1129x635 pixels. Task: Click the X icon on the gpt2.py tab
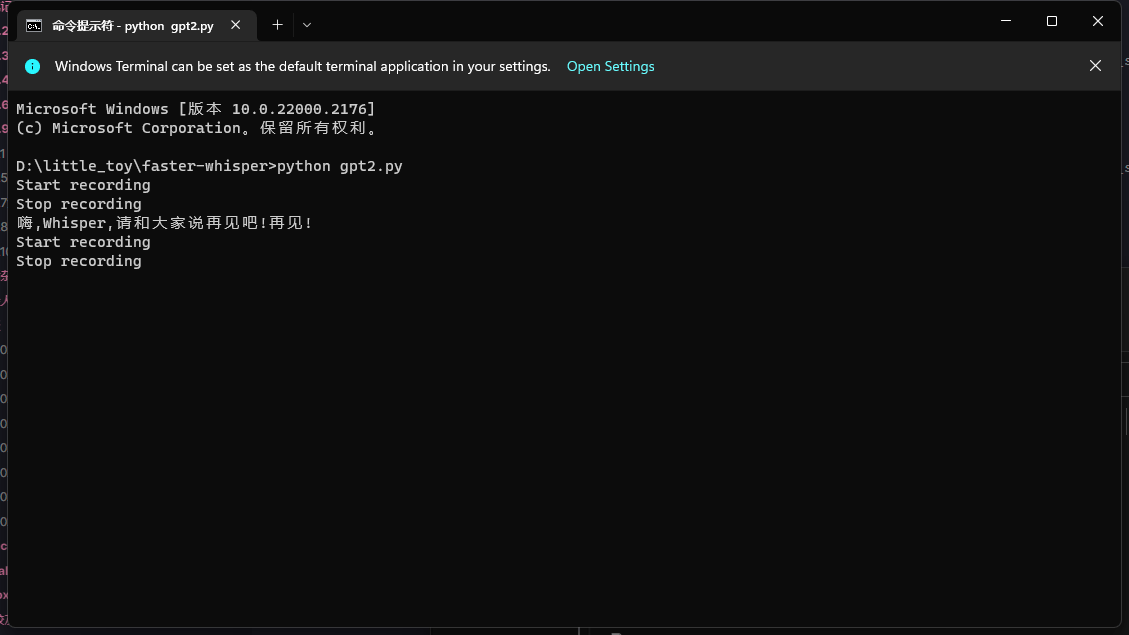[236, 24]
